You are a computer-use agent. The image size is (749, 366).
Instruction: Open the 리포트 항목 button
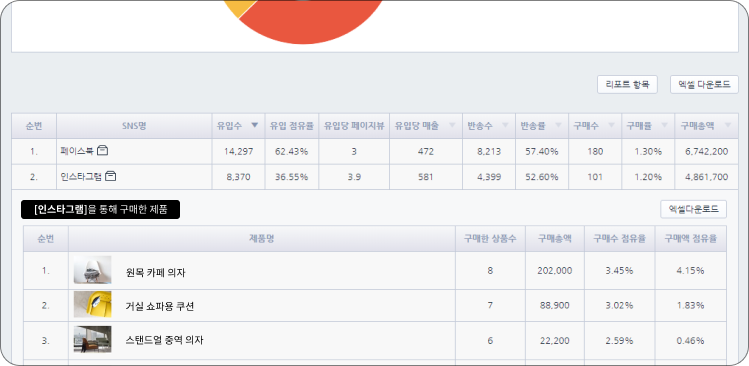point(627,85)
